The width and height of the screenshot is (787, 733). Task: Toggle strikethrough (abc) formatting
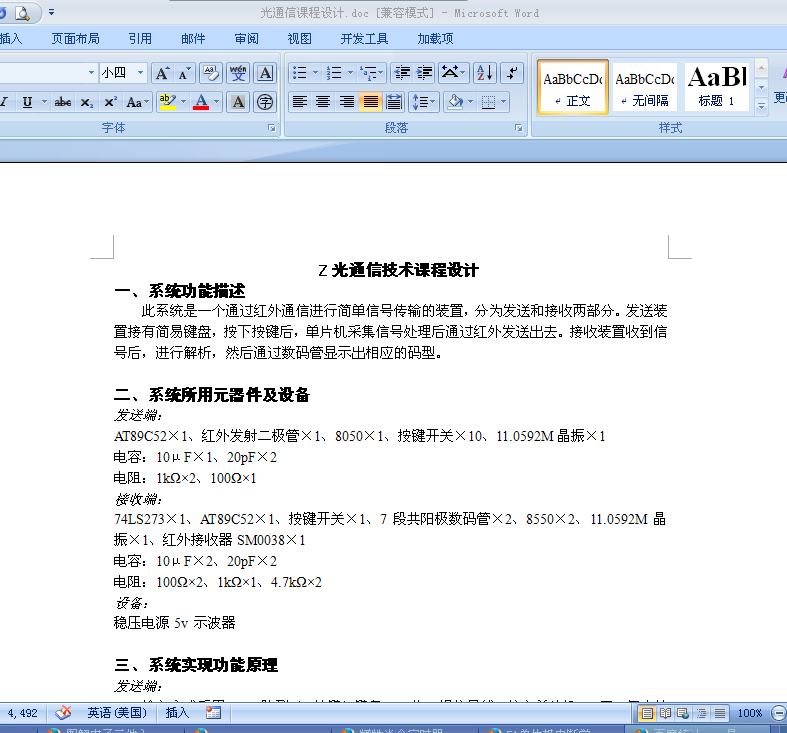coord(62,102)
